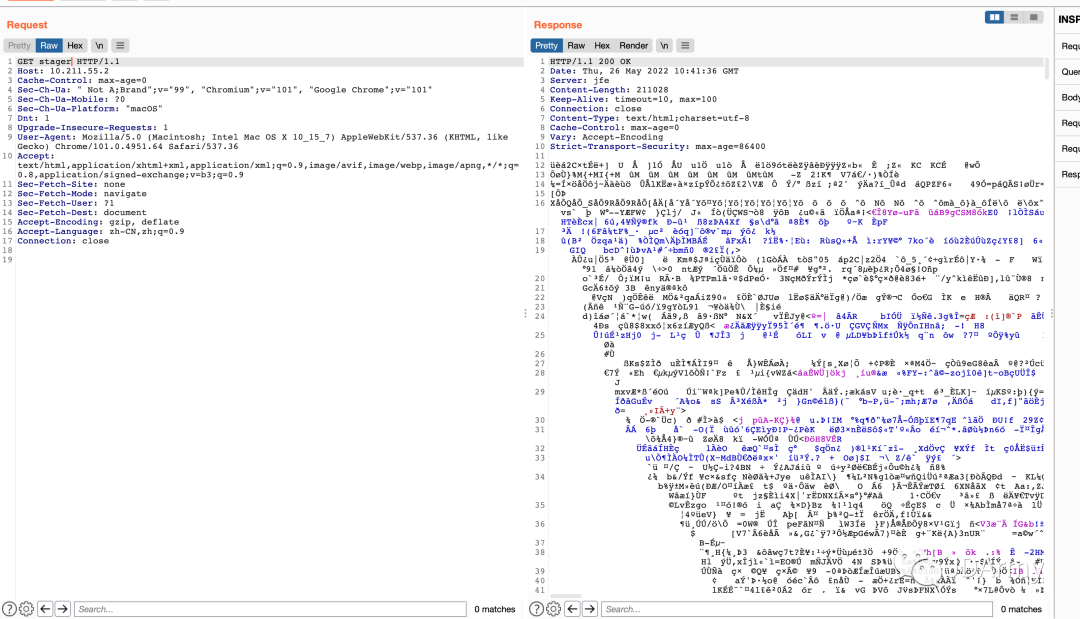This screenshot has height=619, width=1080.
Task: Click response status 'HTTP/1.1 200 OK'
Action: click(590, 61)
